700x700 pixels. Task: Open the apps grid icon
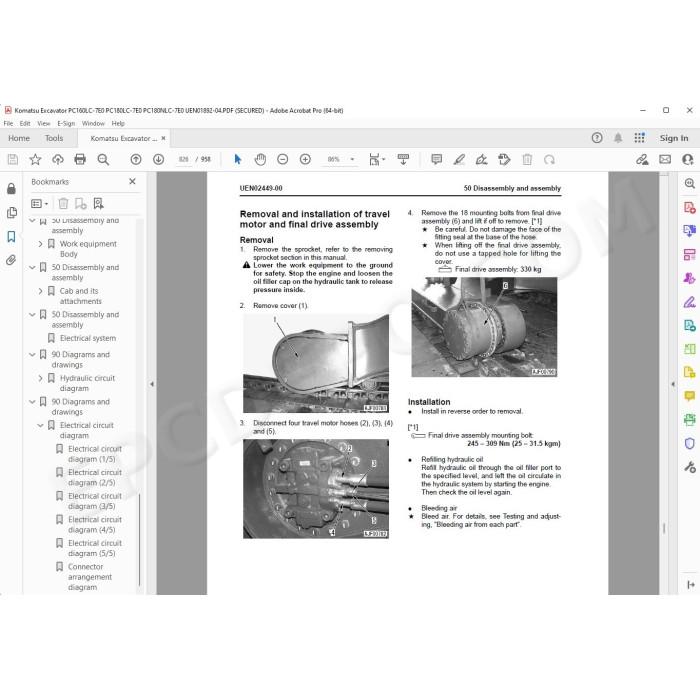(639, 138)
